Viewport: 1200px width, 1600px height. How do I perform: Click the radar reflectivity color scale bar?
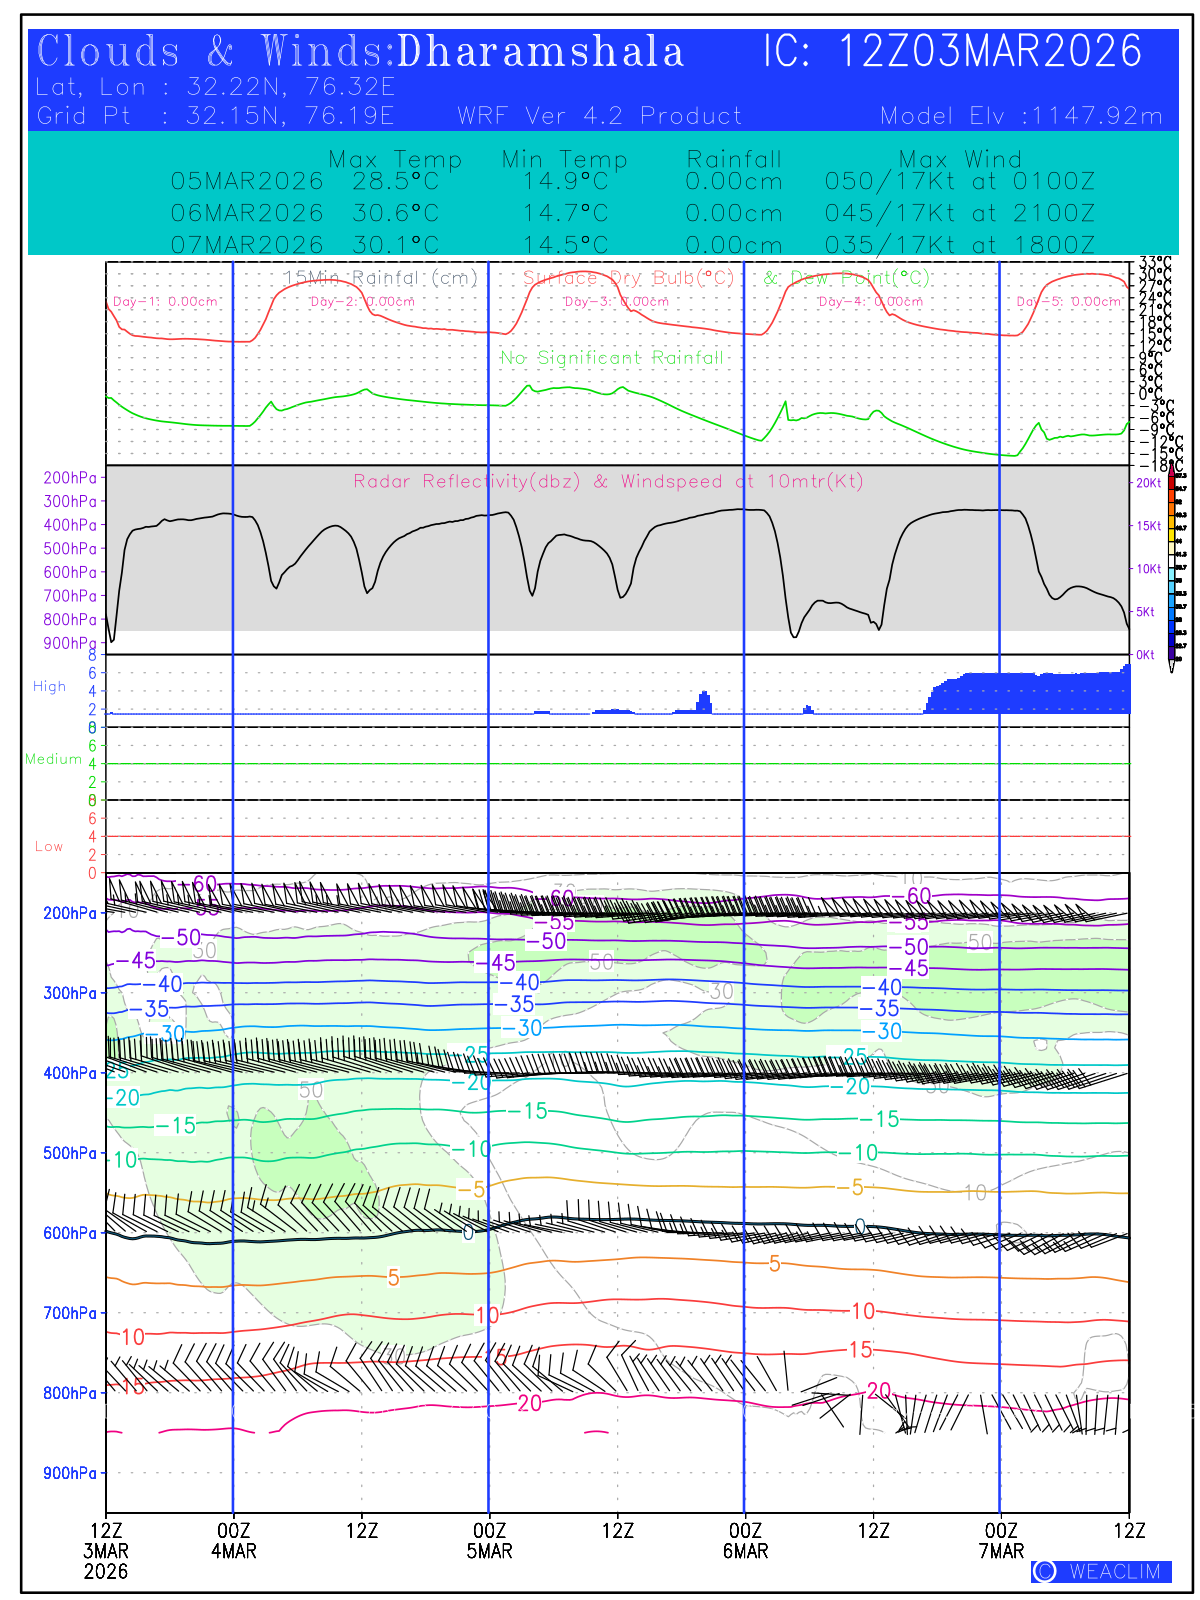1180,565
